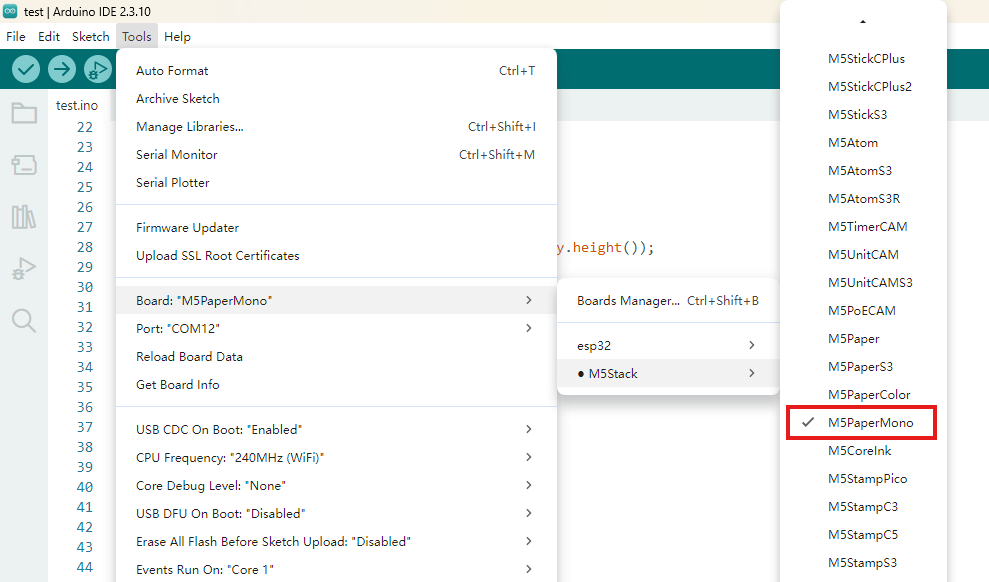Open the Sketch menu
The width and height of the screenshot is (989, 582).
pyautogui.click(x=91, y=37)
